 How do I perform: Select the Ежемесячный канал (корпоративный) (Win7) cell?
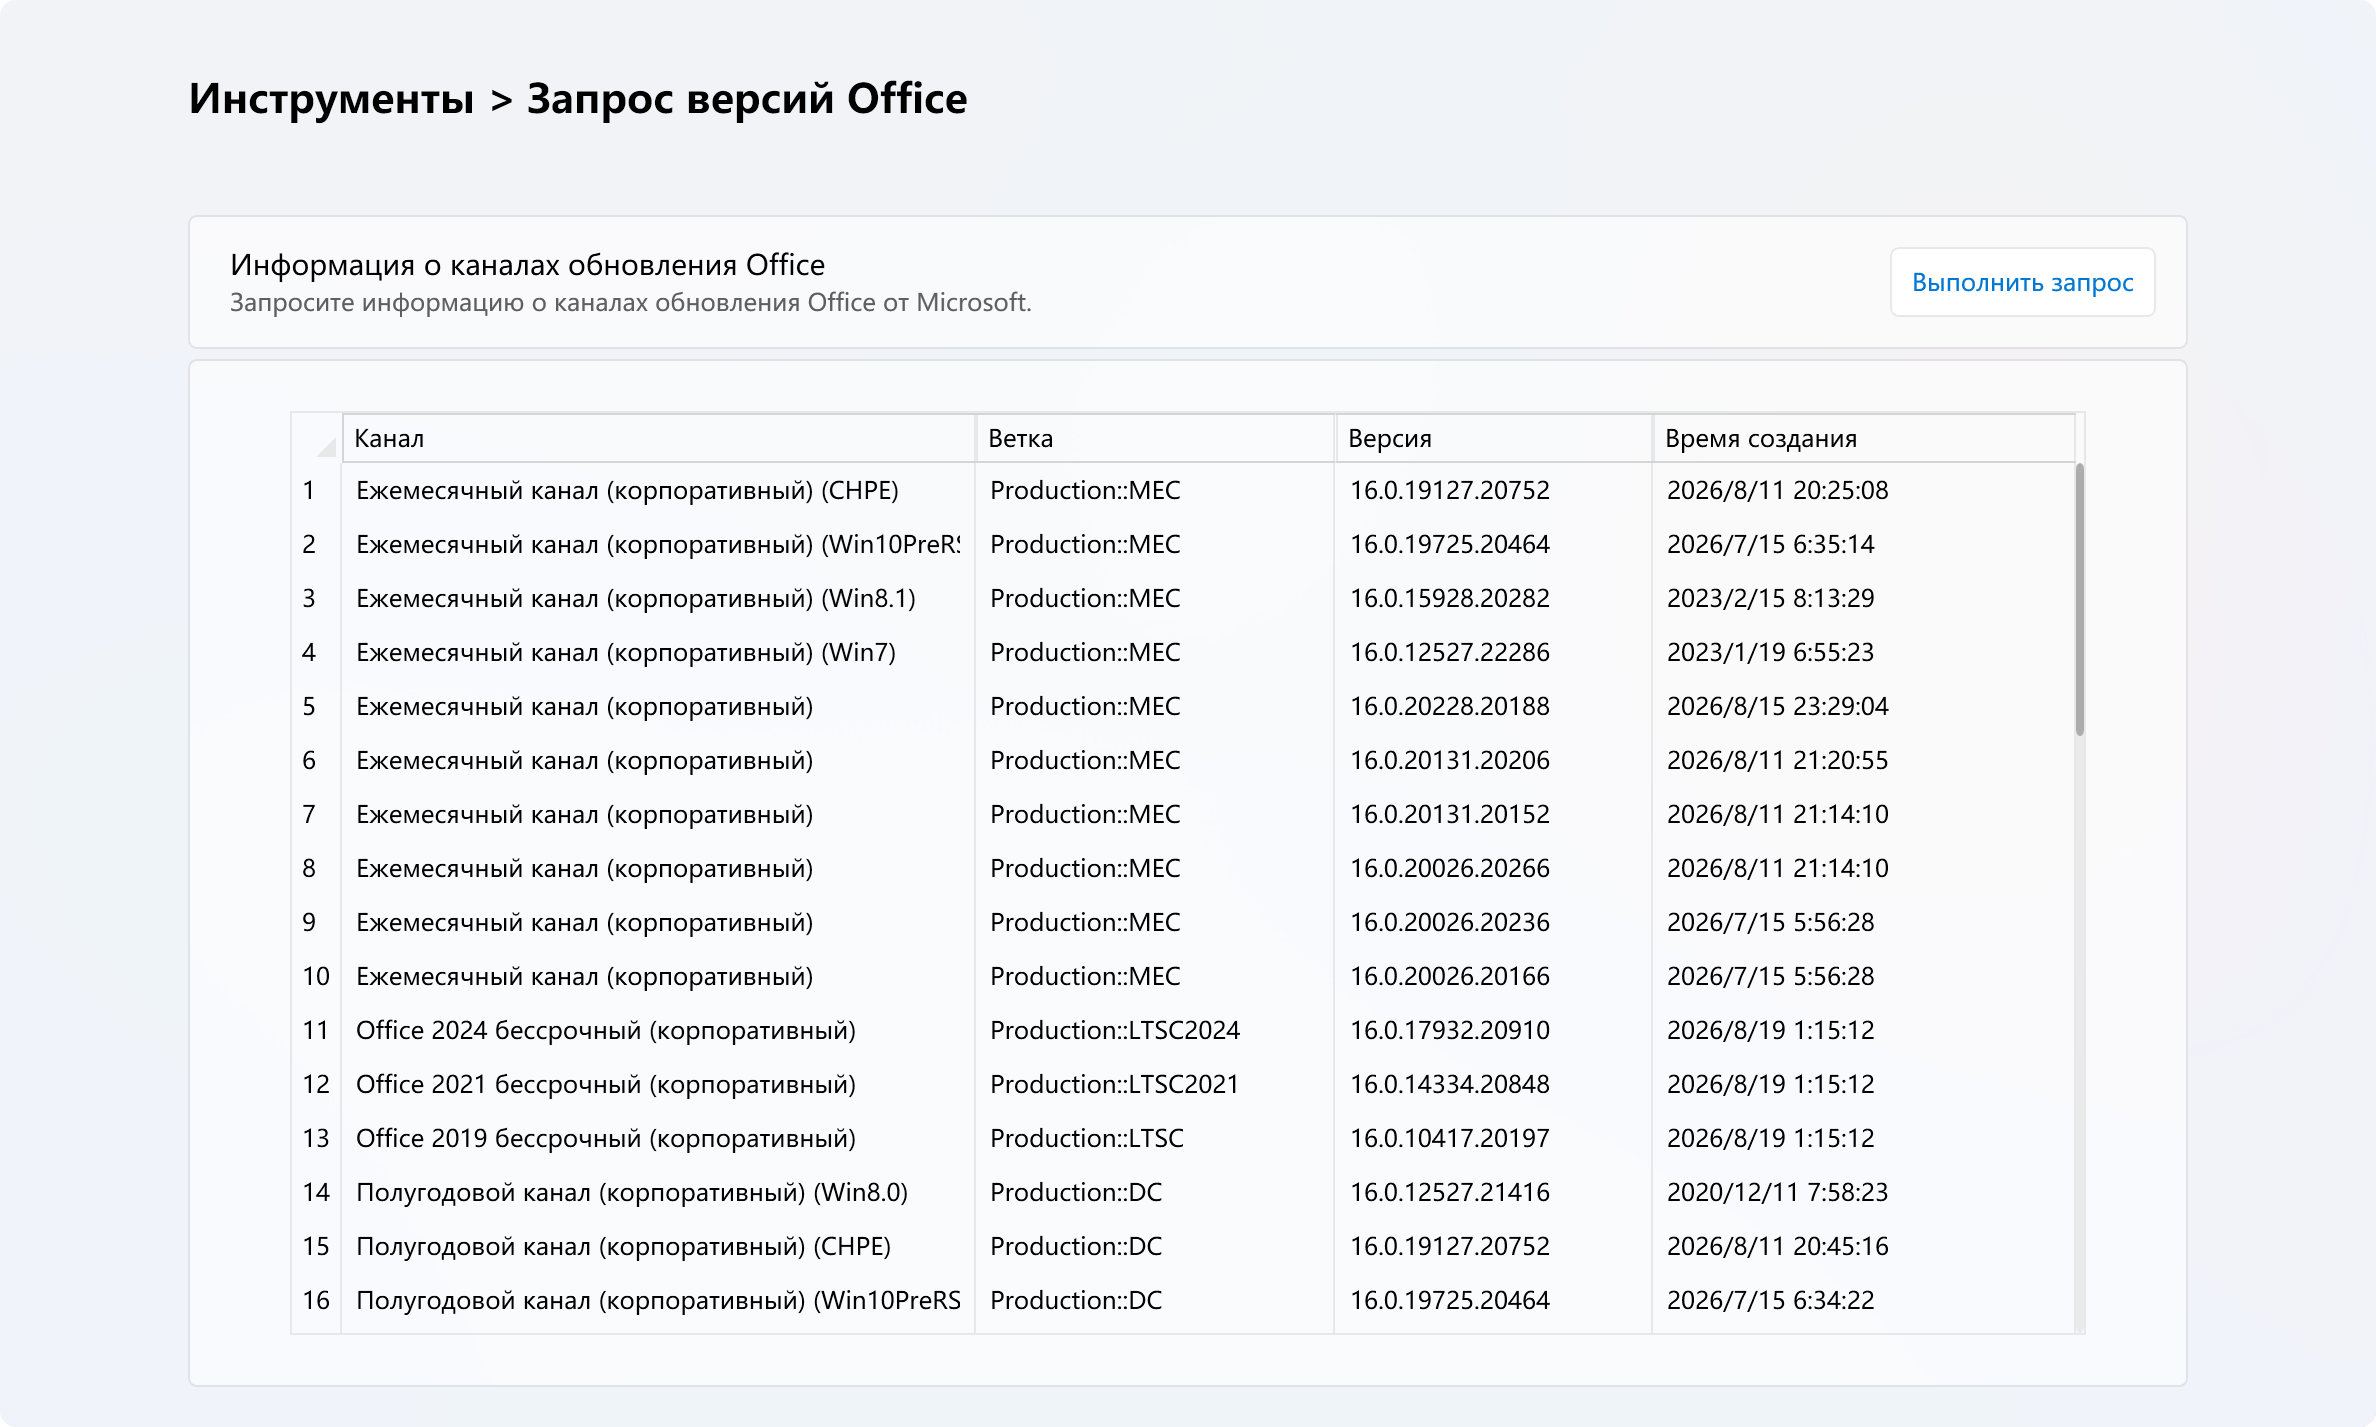point(659,652)
